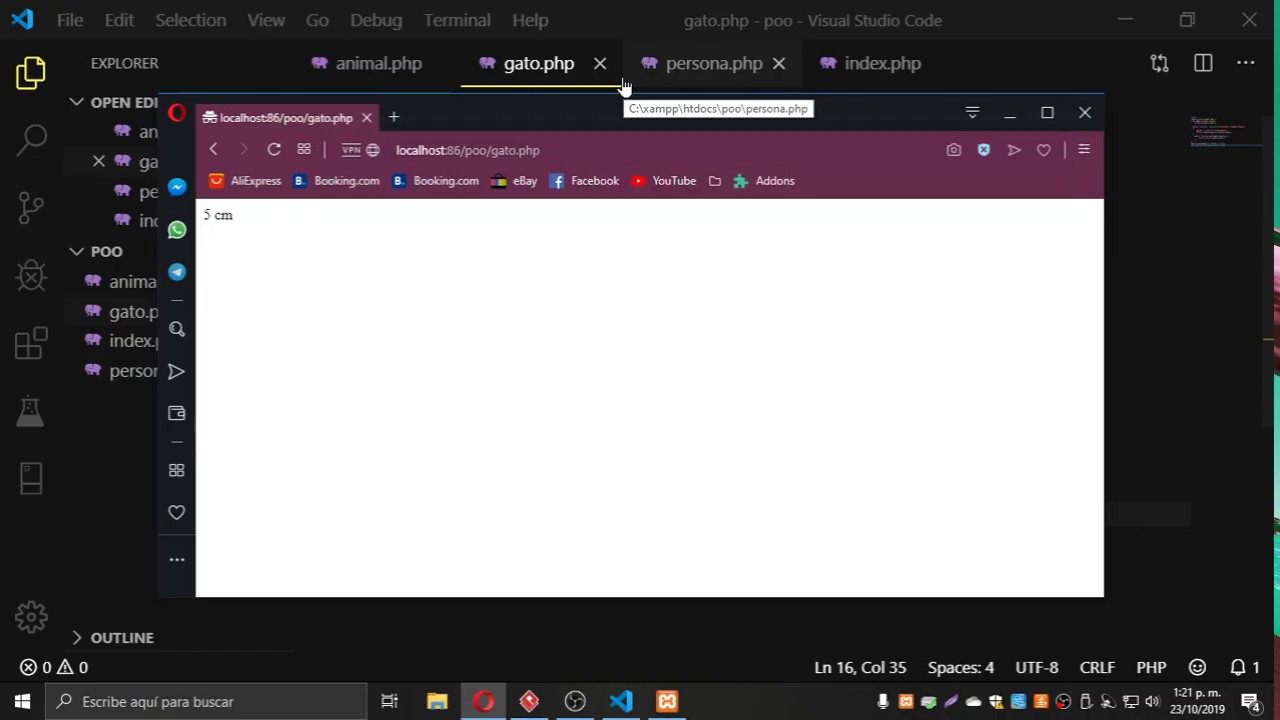Open Telegram in Opera sidebar
This screenshot has width=1280, height=720.
pyautogui.click(x=177, y=272)
